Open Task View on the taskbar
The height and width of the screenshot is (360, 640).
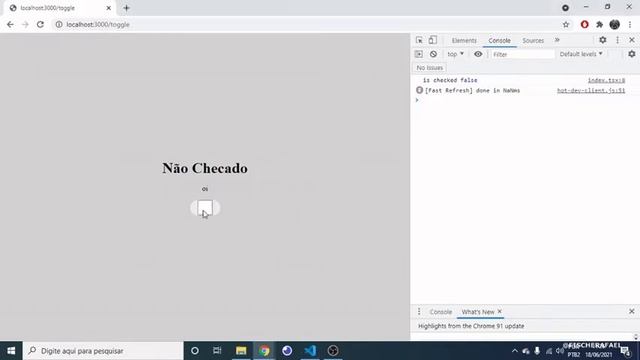[x=217, y=351]
